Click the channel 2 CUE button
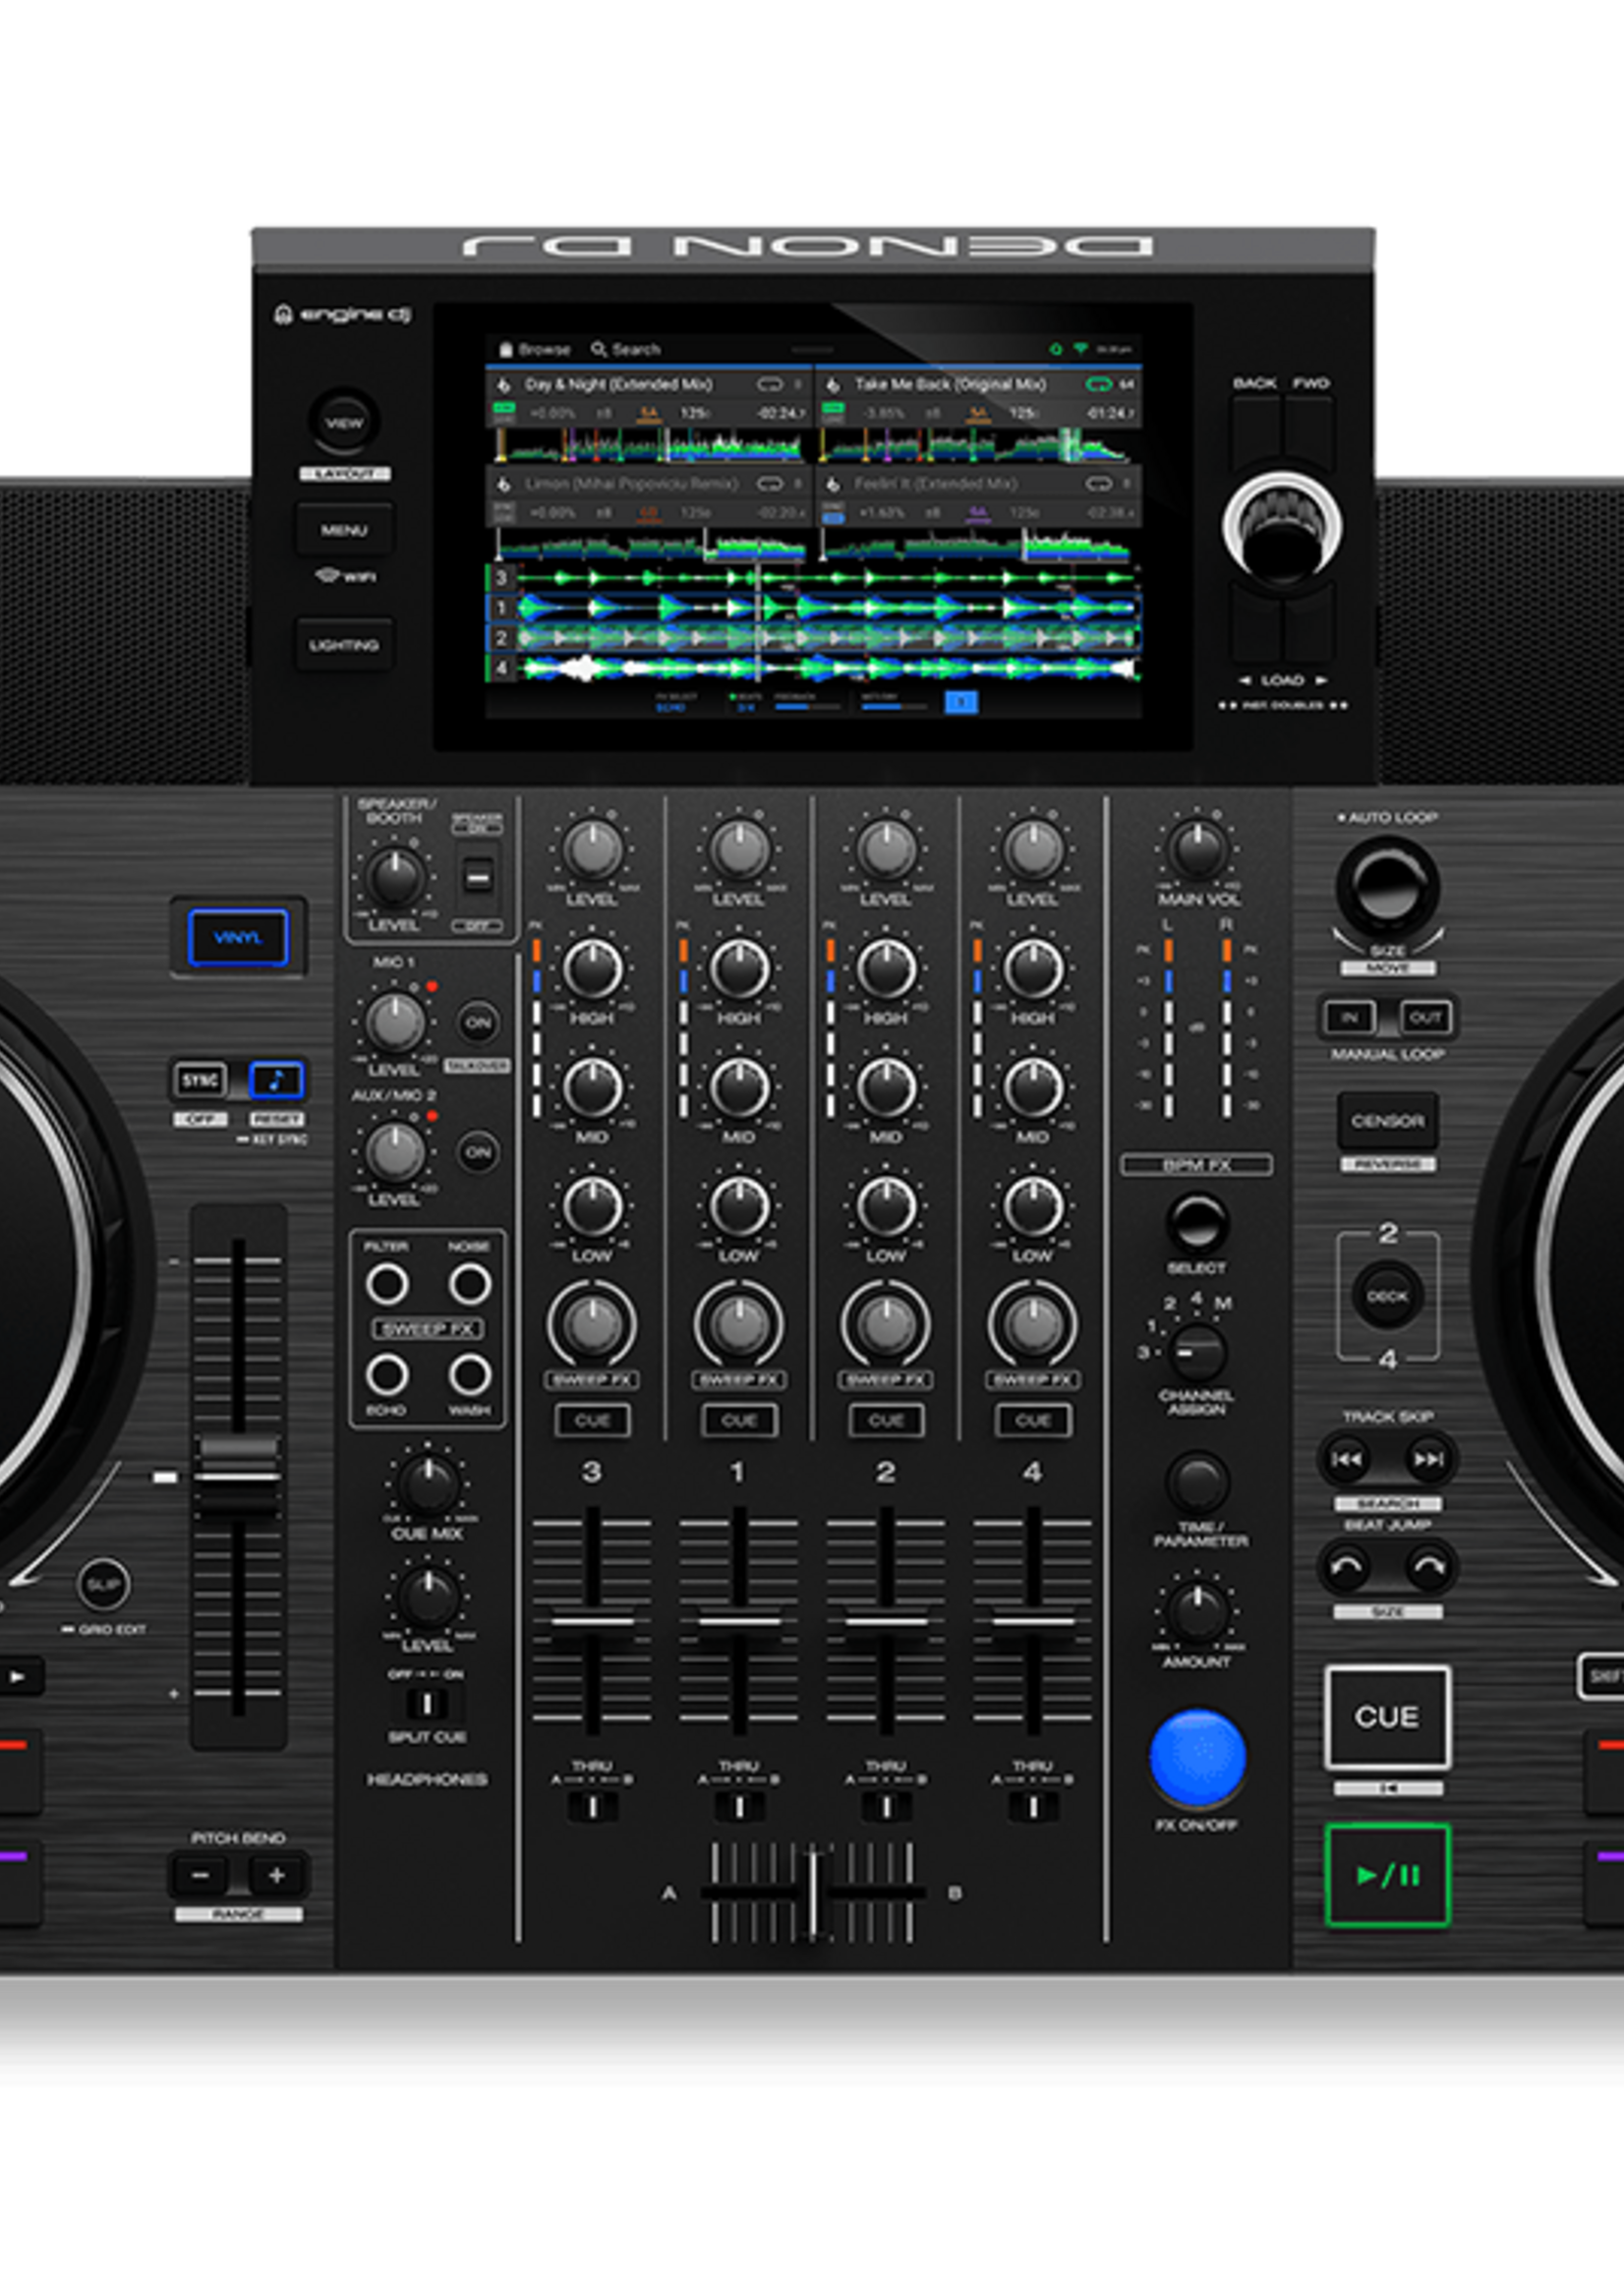Image resolution: width=1624 pixels, height=2274 pixels. coord(886,1420)
